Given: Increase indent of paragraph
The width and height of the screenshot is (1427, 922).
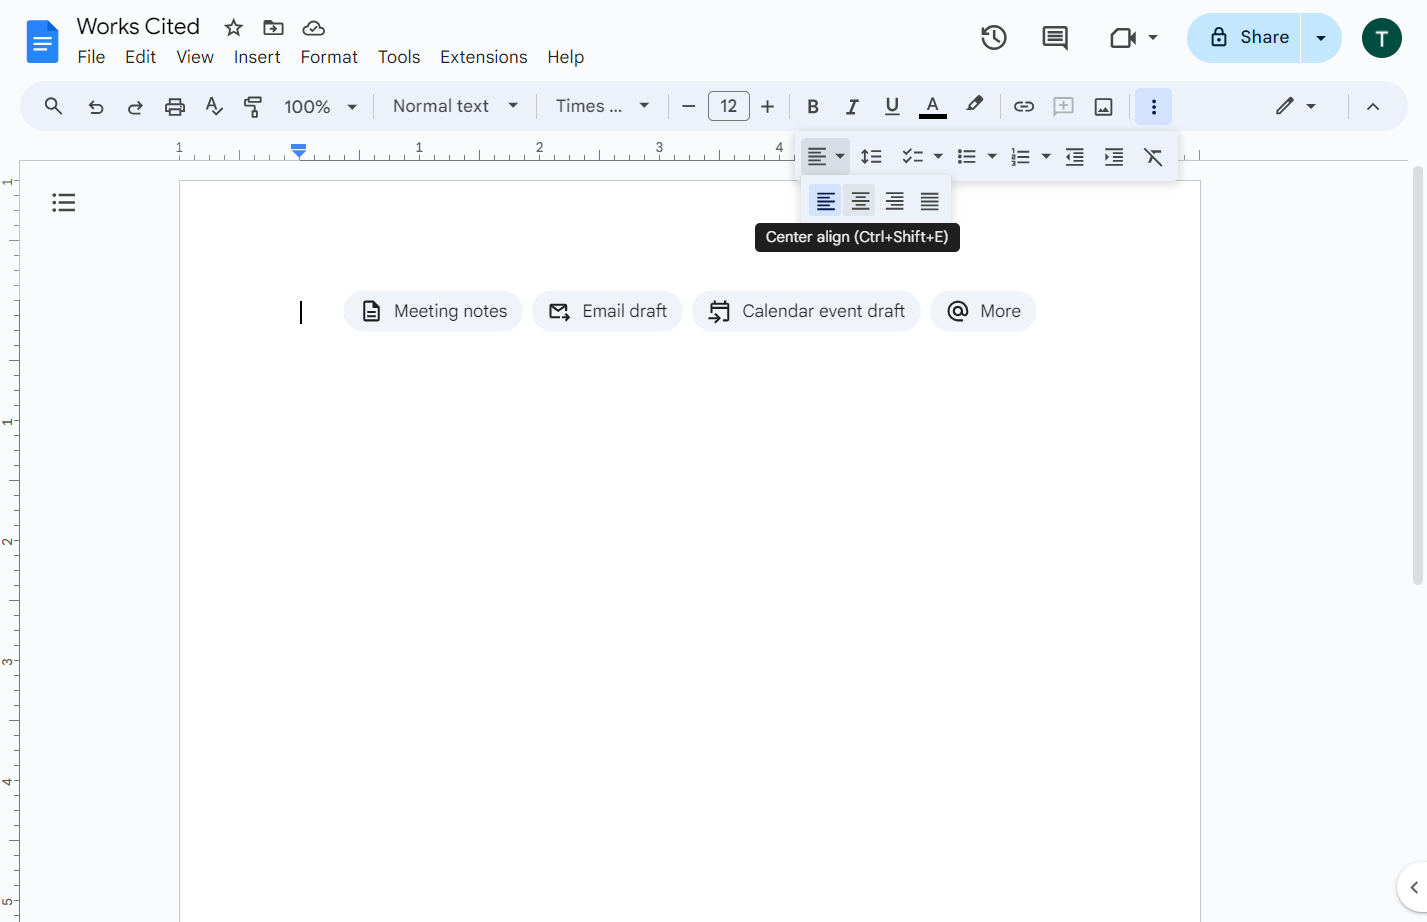Looking at the screenshot, I should 1114,157.
